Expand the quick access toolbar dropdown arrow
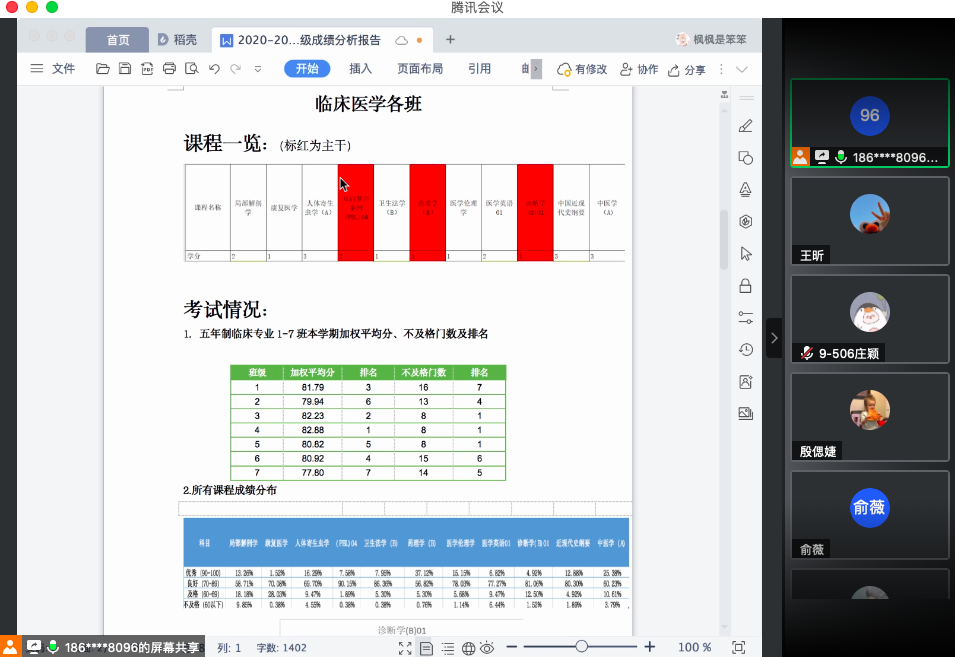 click(258, 69)
